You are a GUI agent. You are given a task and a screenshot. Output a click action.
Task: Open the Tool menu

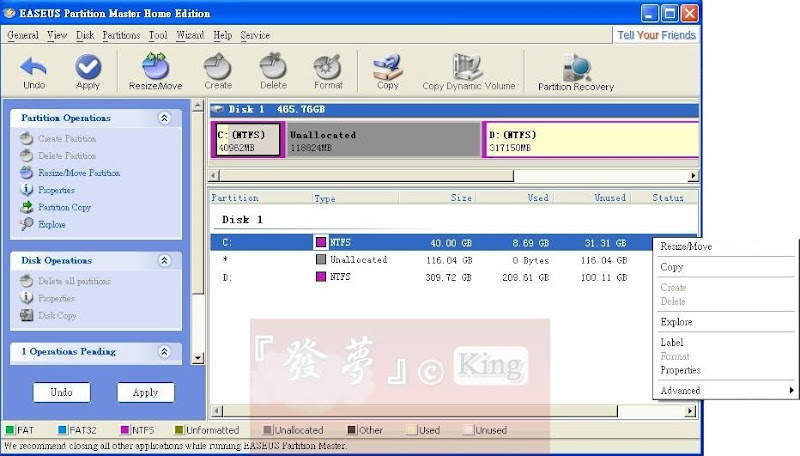point(158,35)
